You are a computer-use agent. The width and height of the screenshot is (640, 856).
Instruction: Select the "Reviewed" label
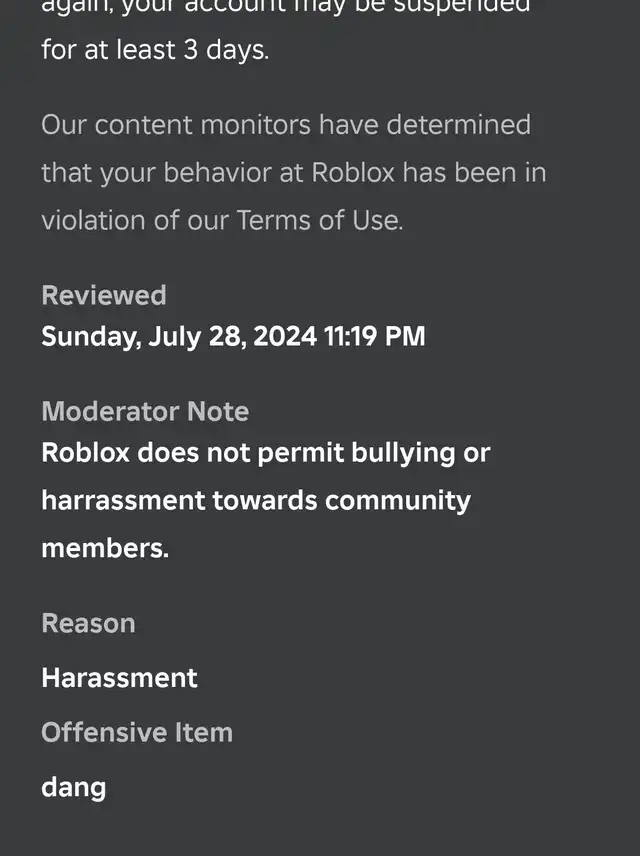pyautogui.click(x=103, y=295)
